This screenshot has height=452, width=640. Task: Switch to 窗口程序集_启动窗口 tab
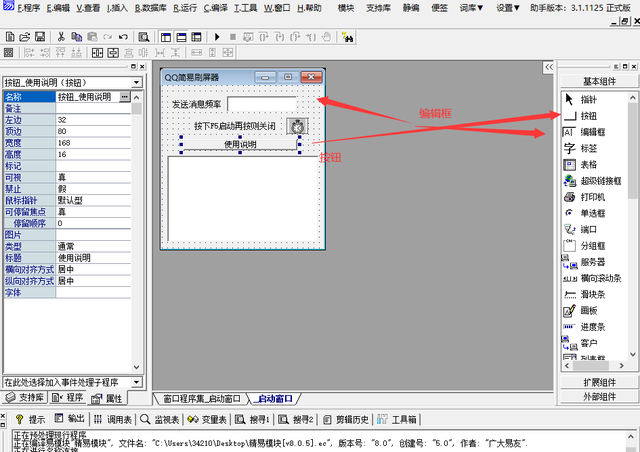click(202, 399)
